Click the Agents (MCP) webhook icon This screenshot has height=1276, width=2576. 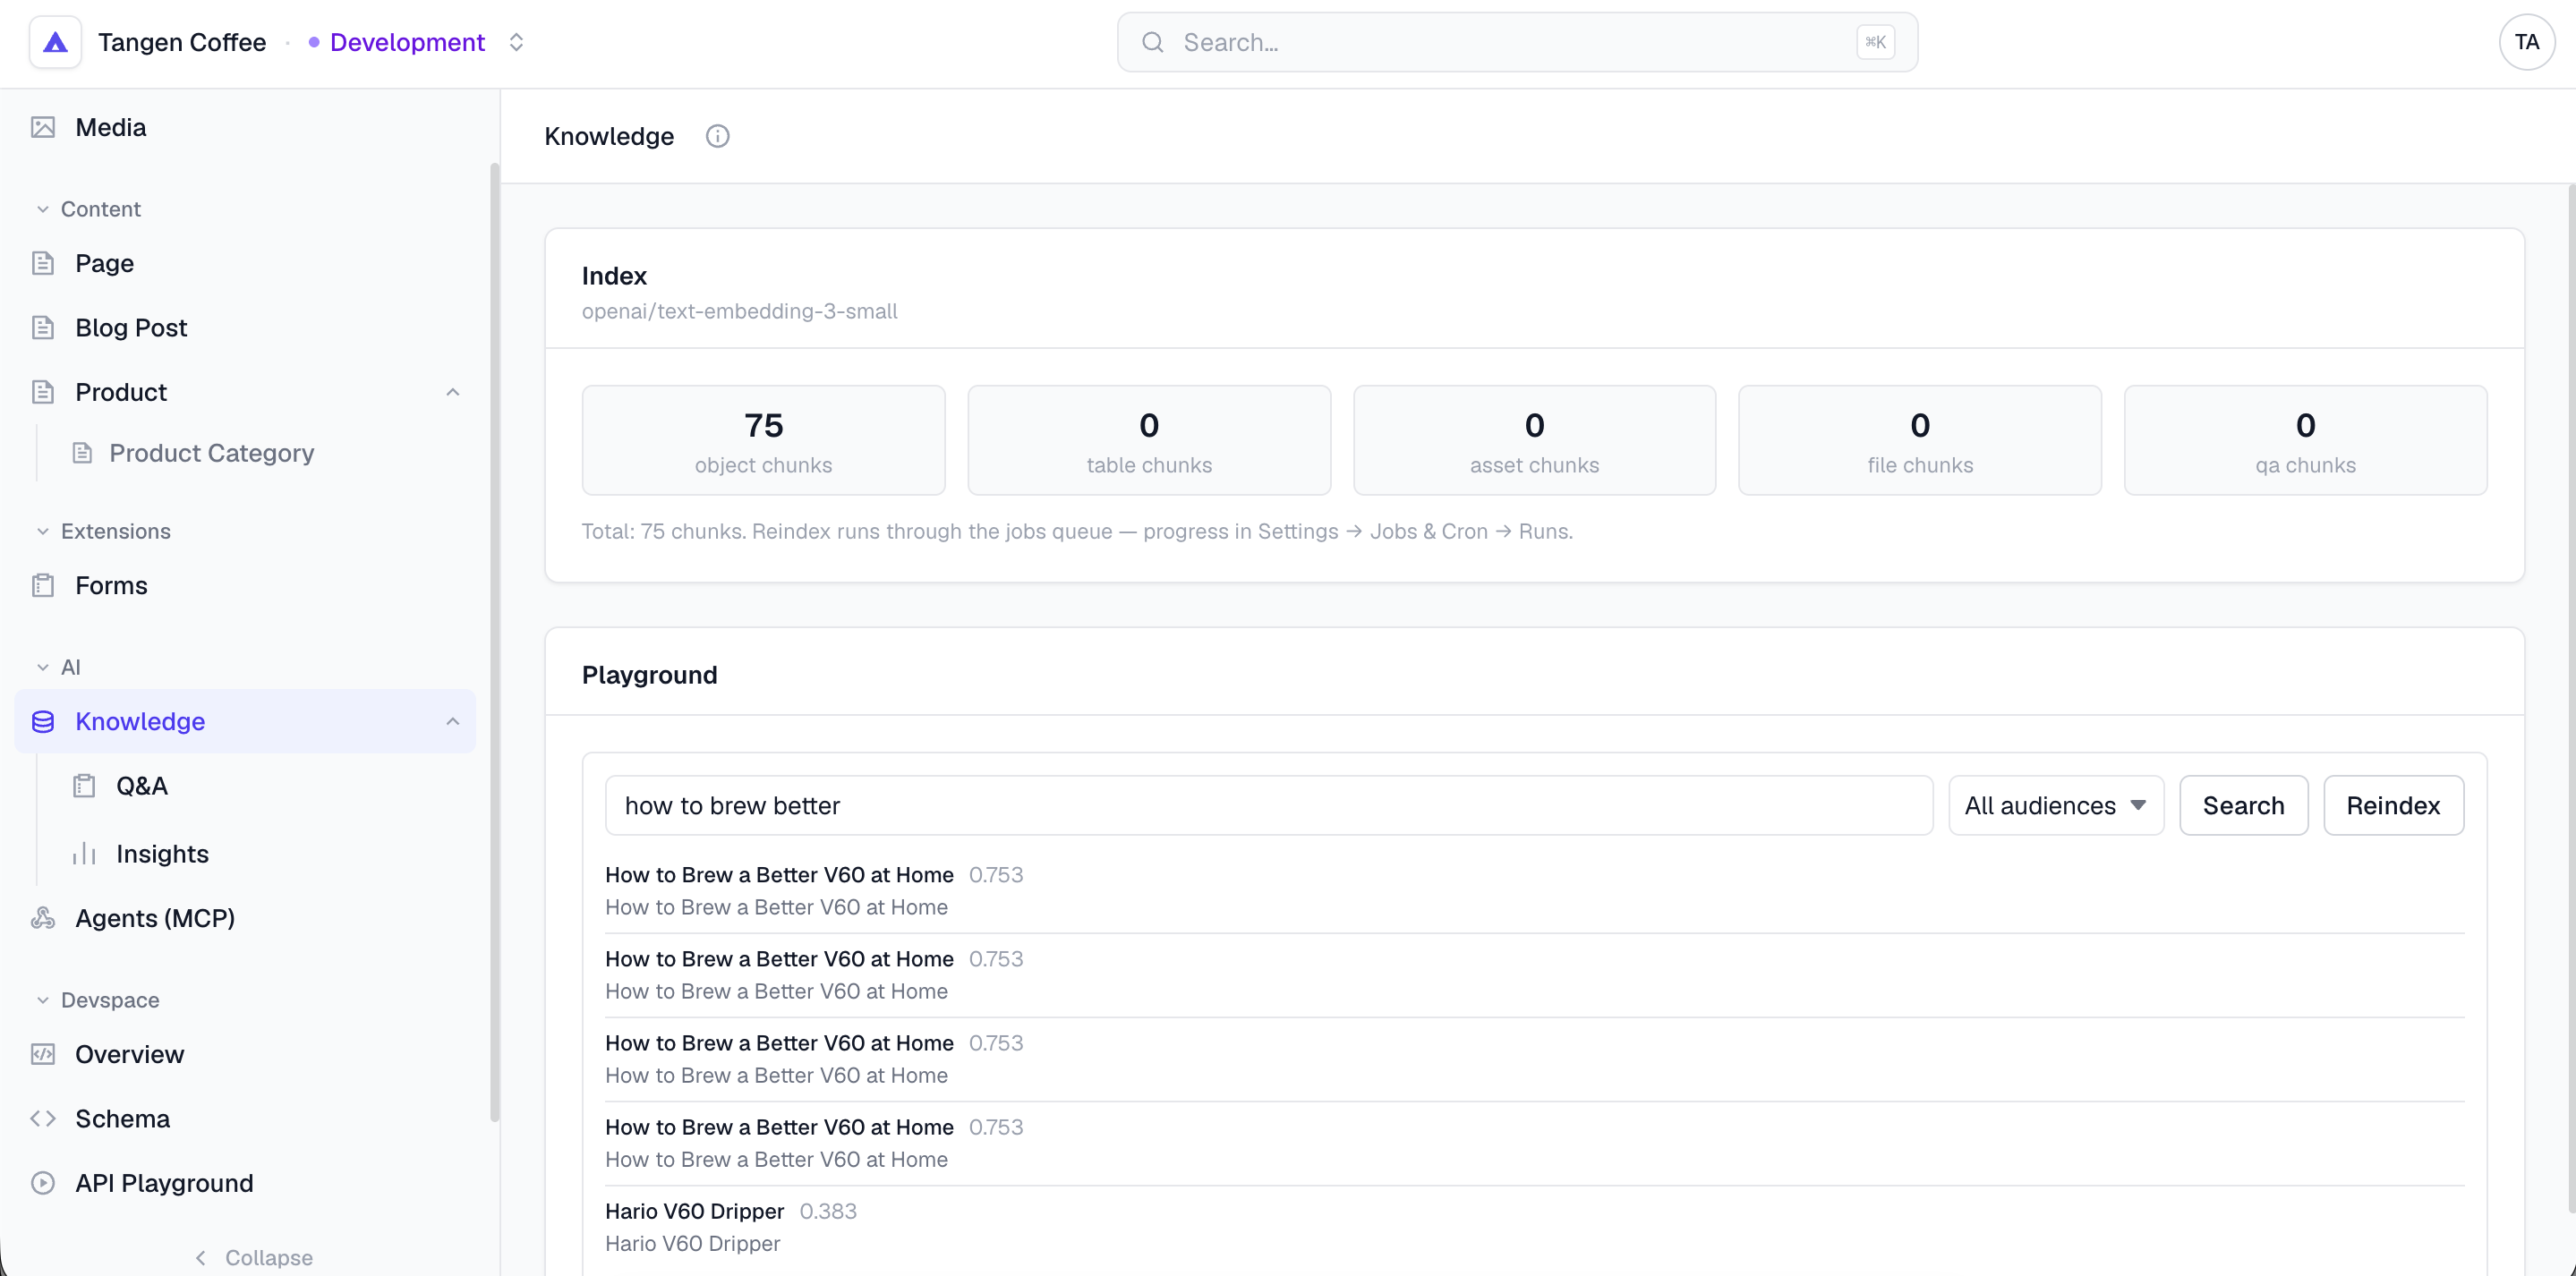coord(43,918)
